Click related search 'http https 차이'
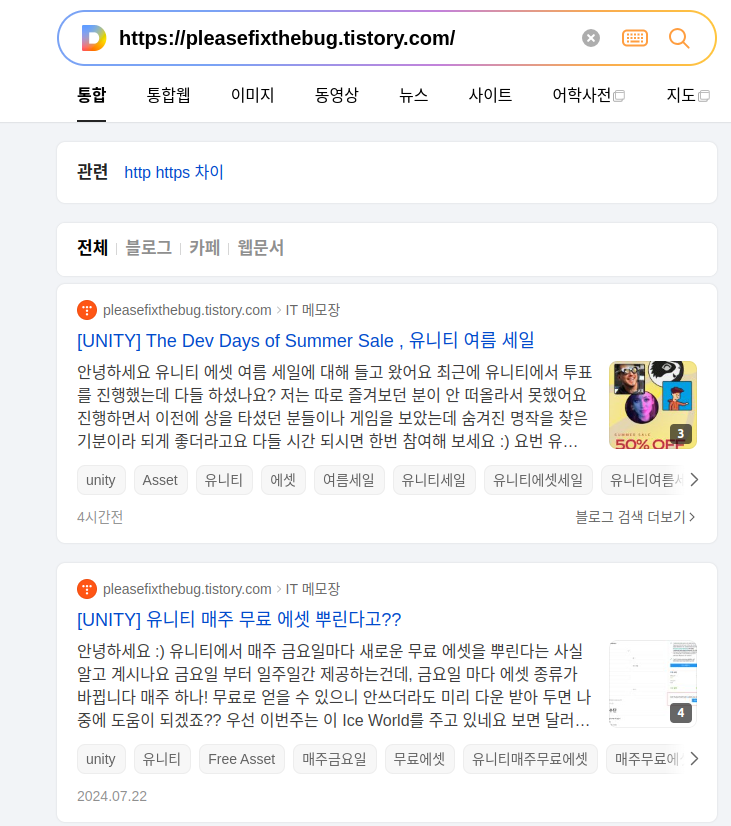731x826 pixels. (174, 172)
